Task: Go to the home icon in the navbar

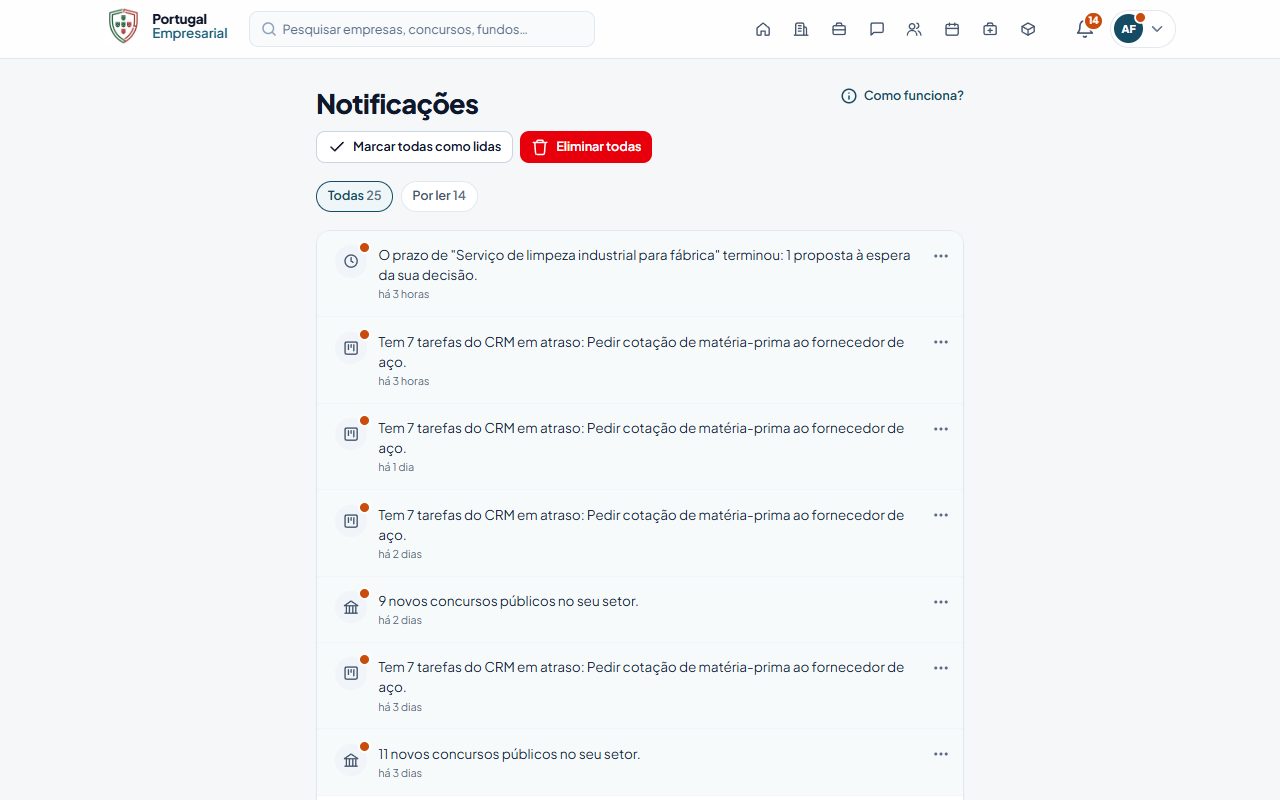Action: click(x=763, y=29)
